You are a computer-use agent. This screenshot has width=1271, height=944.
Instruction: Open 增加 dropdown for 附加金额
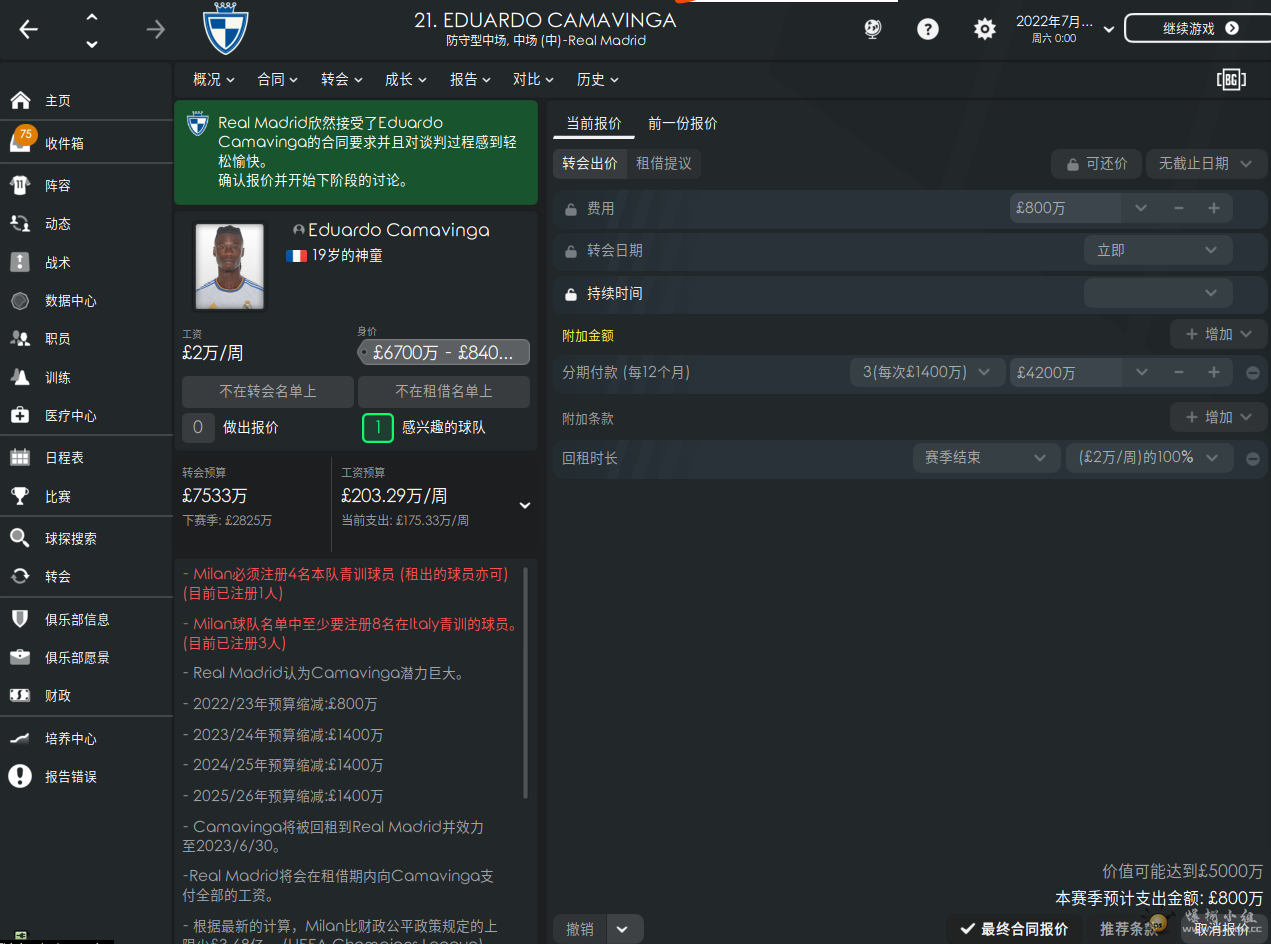pos(1218,334)
